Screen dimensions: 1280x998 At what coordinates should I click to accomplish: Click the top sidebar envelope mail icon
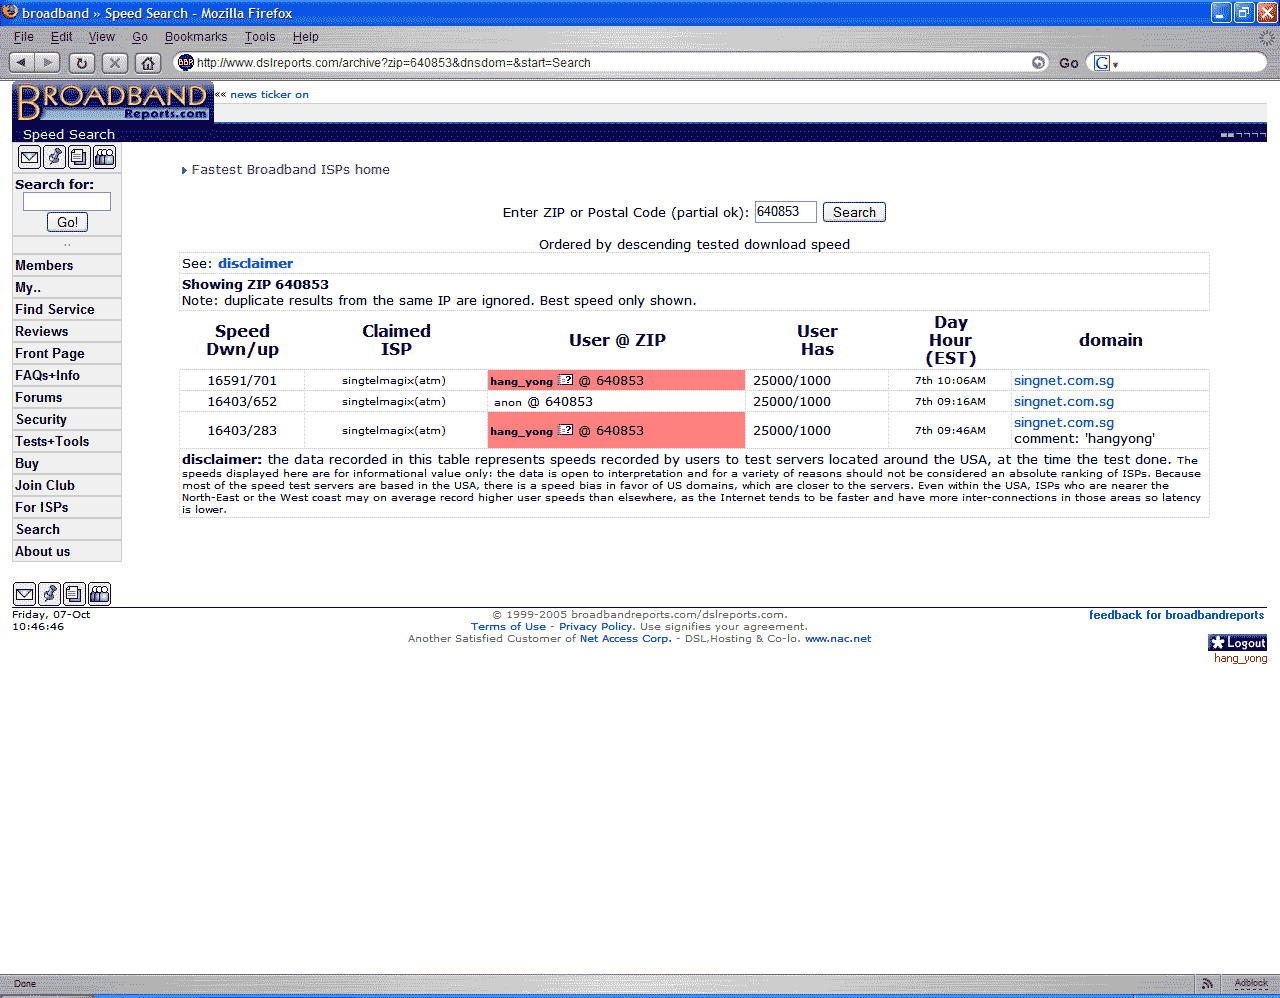click(30, 157)
